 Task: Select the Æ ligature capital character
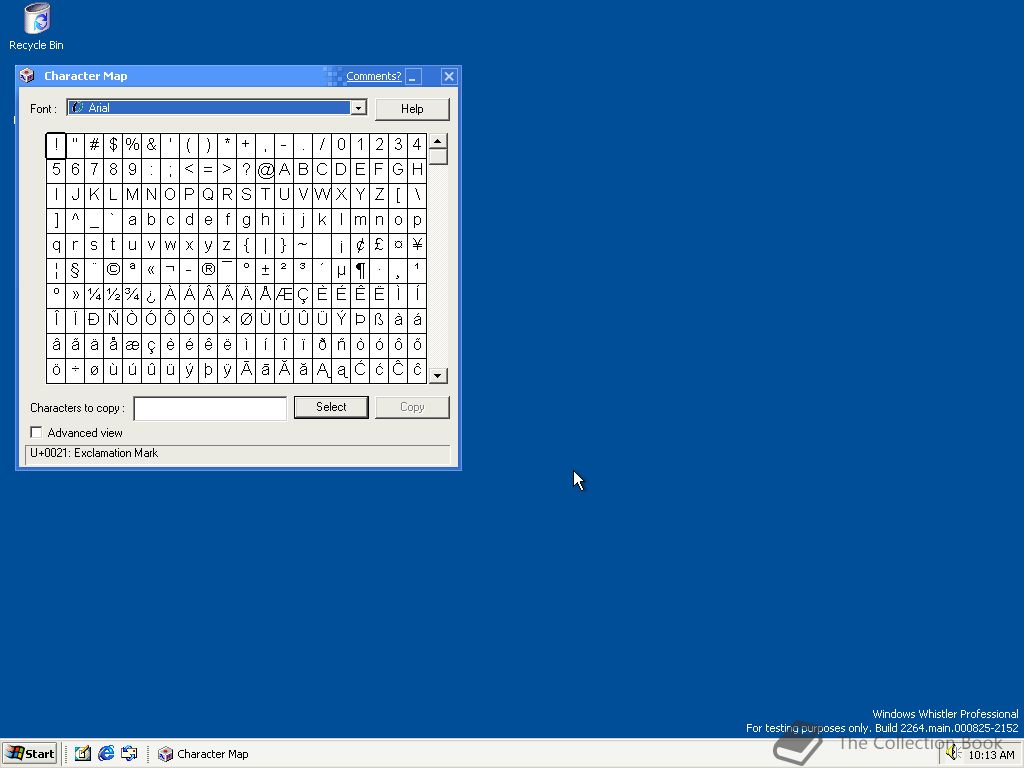(284, 295)
